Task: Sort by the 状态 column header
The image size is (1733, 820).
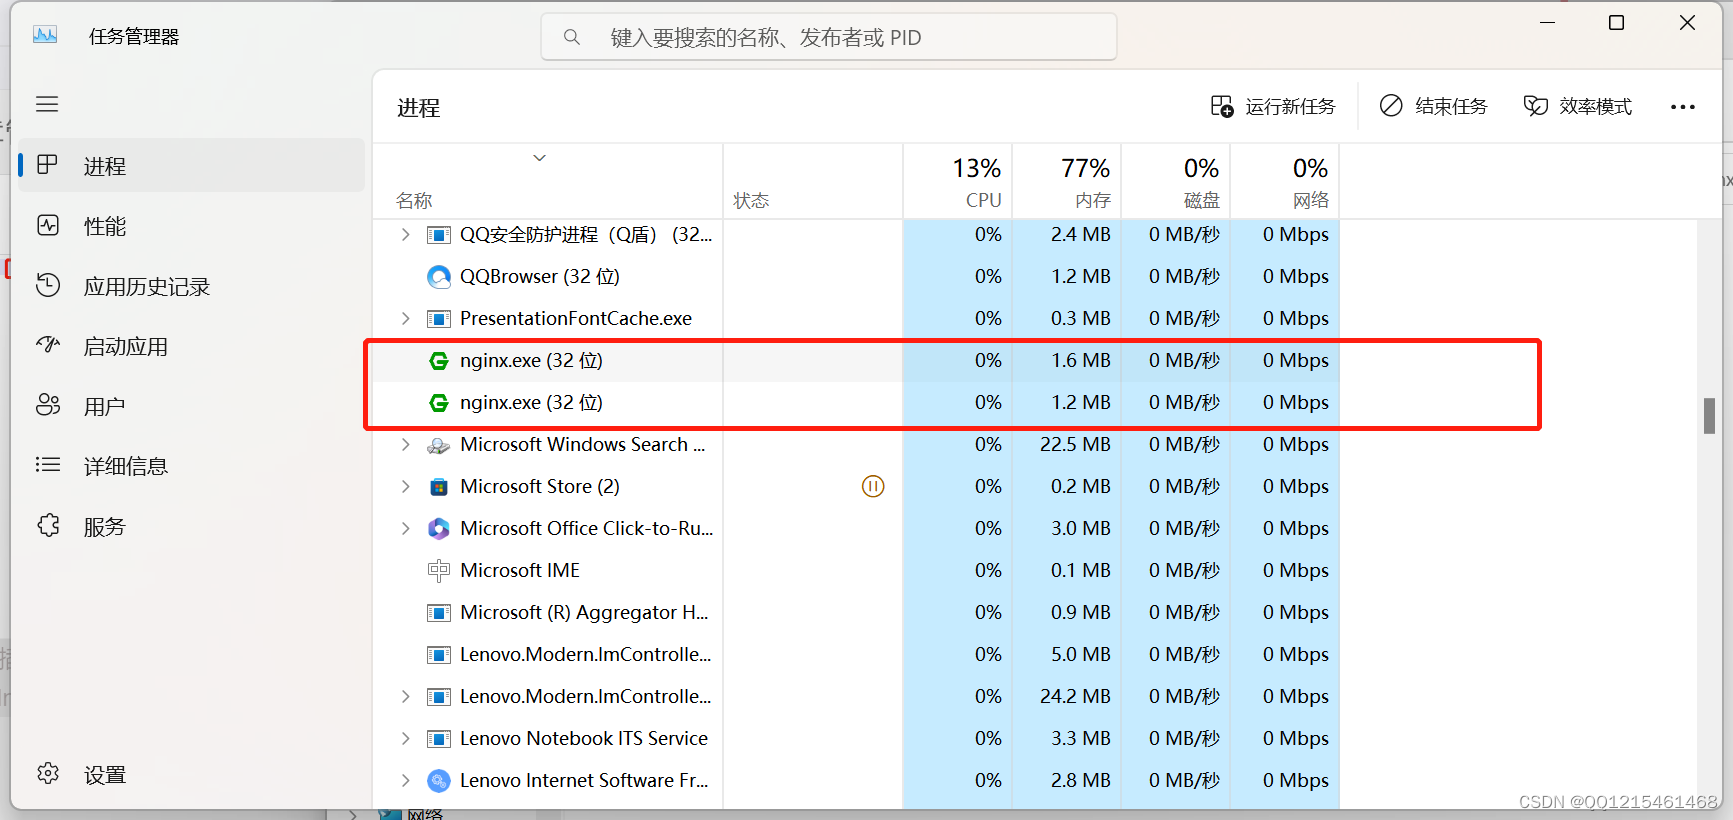Action: click(x=813, y=181)
